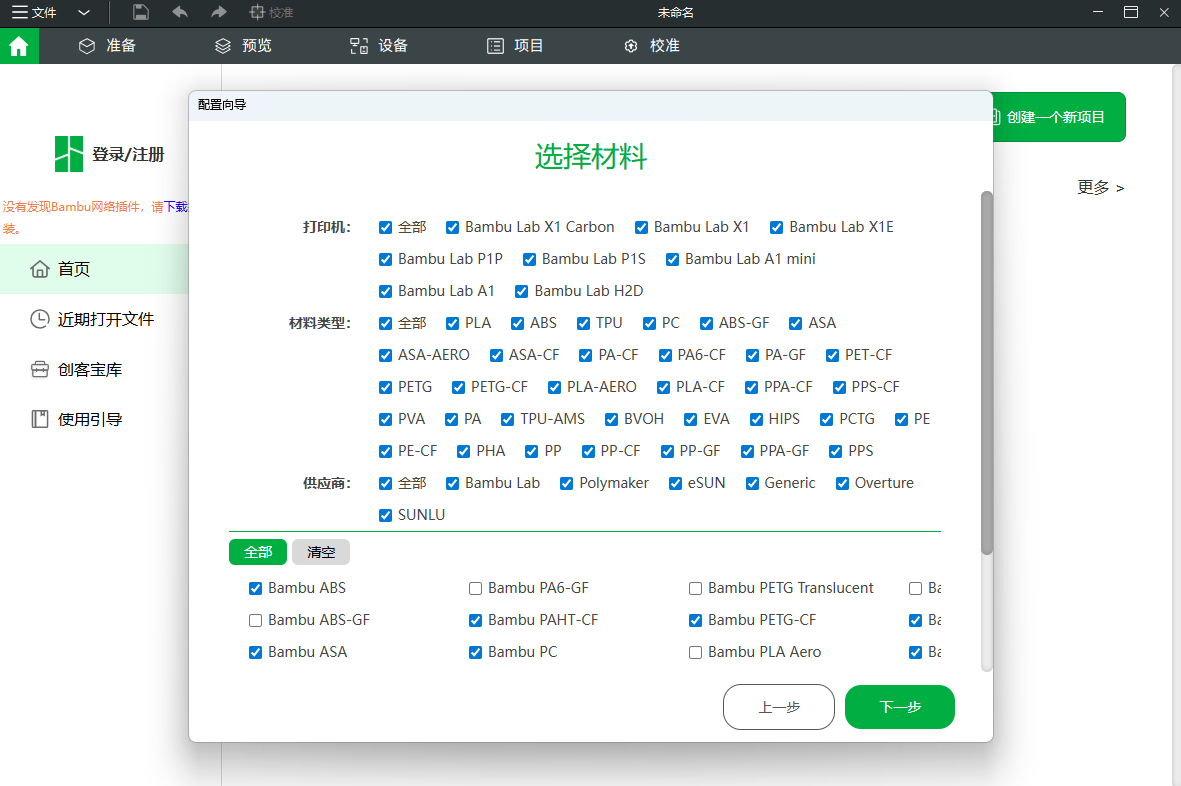Check the Bambu PETG Translucent filament
1181x786 pixels.
tap(695, 589)
